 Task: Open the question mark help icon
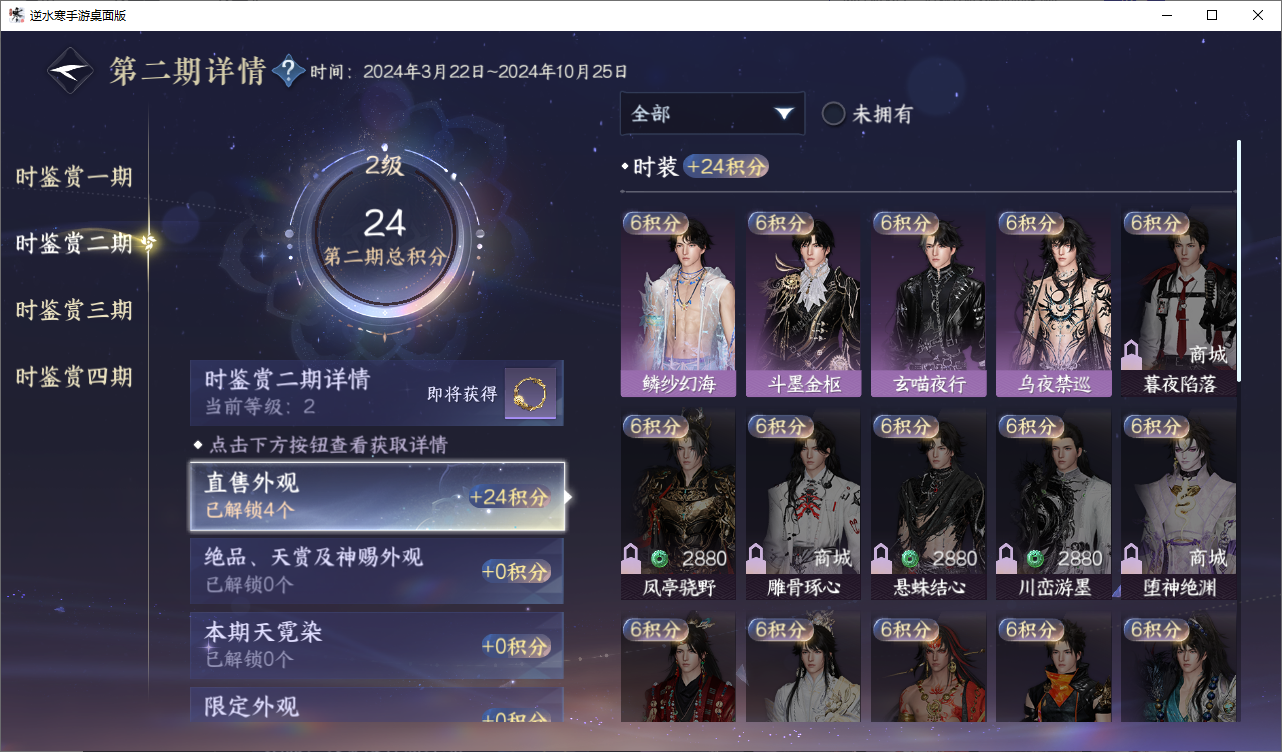click(288, 70)
